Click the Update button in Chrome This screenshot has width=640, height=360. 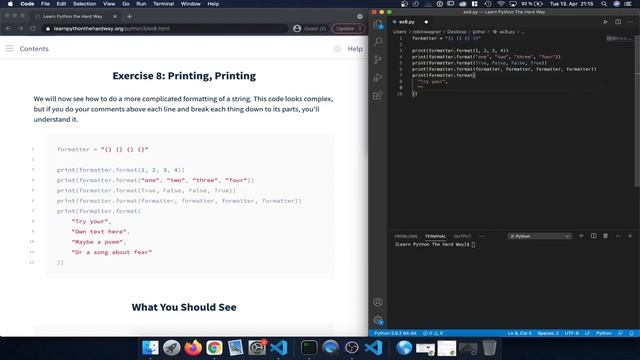click(348, 29)
